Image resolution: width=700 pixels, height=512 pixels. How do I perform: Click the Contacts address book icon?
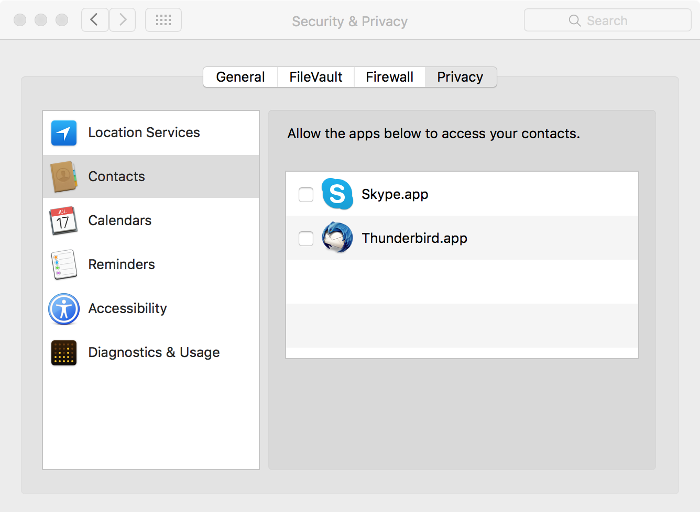(x=63, y=177)
